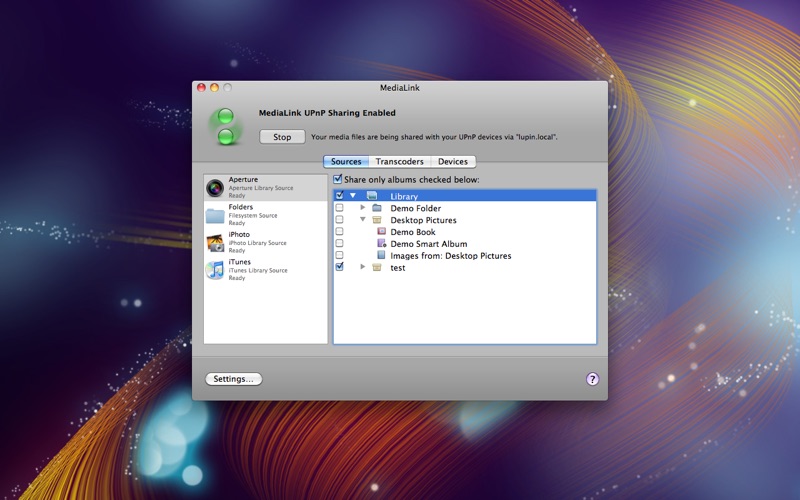Click the Images from Desktop Pictures icon
The width and height of the screenshot is (800, 500).
tap(381, 256)
